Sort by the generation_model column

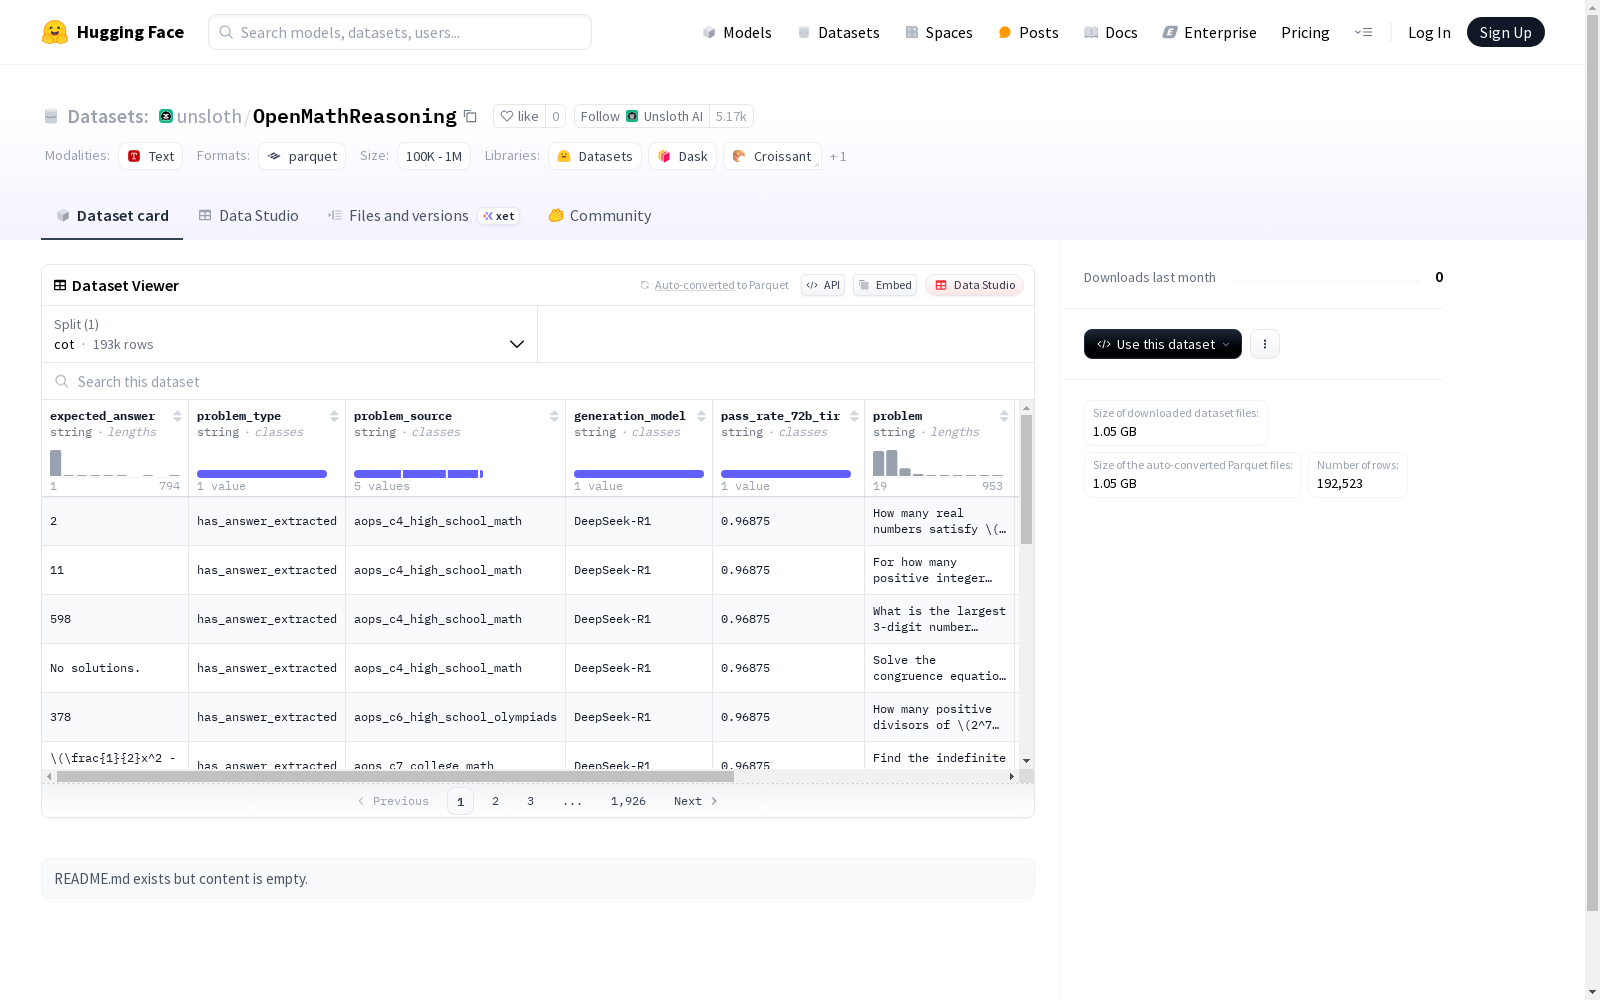701,416
